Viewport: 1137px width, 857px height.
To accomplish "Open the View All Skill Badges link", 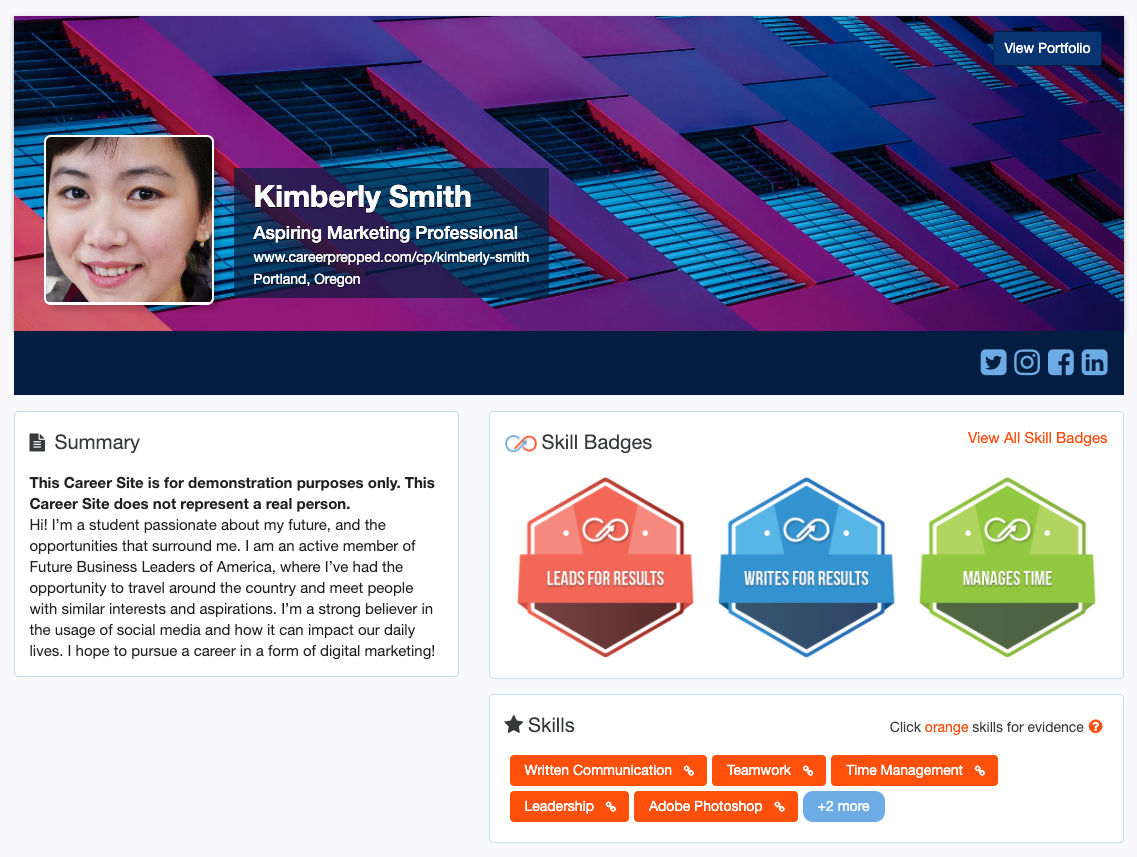I will click(x=1037, y=438).
